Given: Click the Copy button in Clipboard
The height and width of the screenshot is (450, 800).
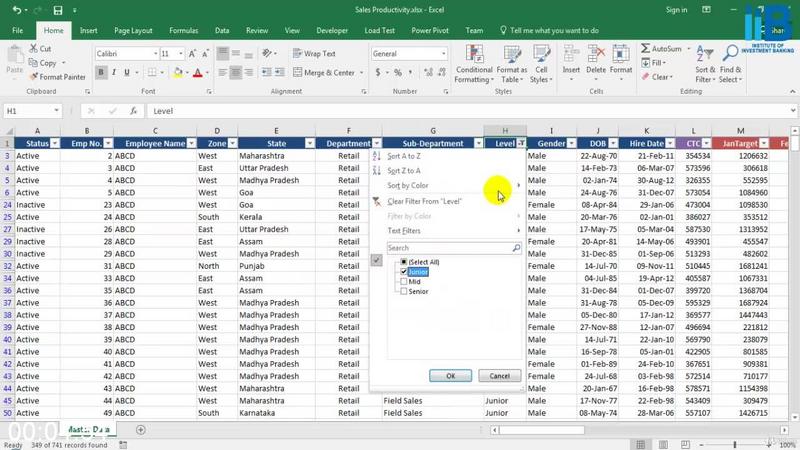Looking at the screenshot, I should tap(43, 63).
